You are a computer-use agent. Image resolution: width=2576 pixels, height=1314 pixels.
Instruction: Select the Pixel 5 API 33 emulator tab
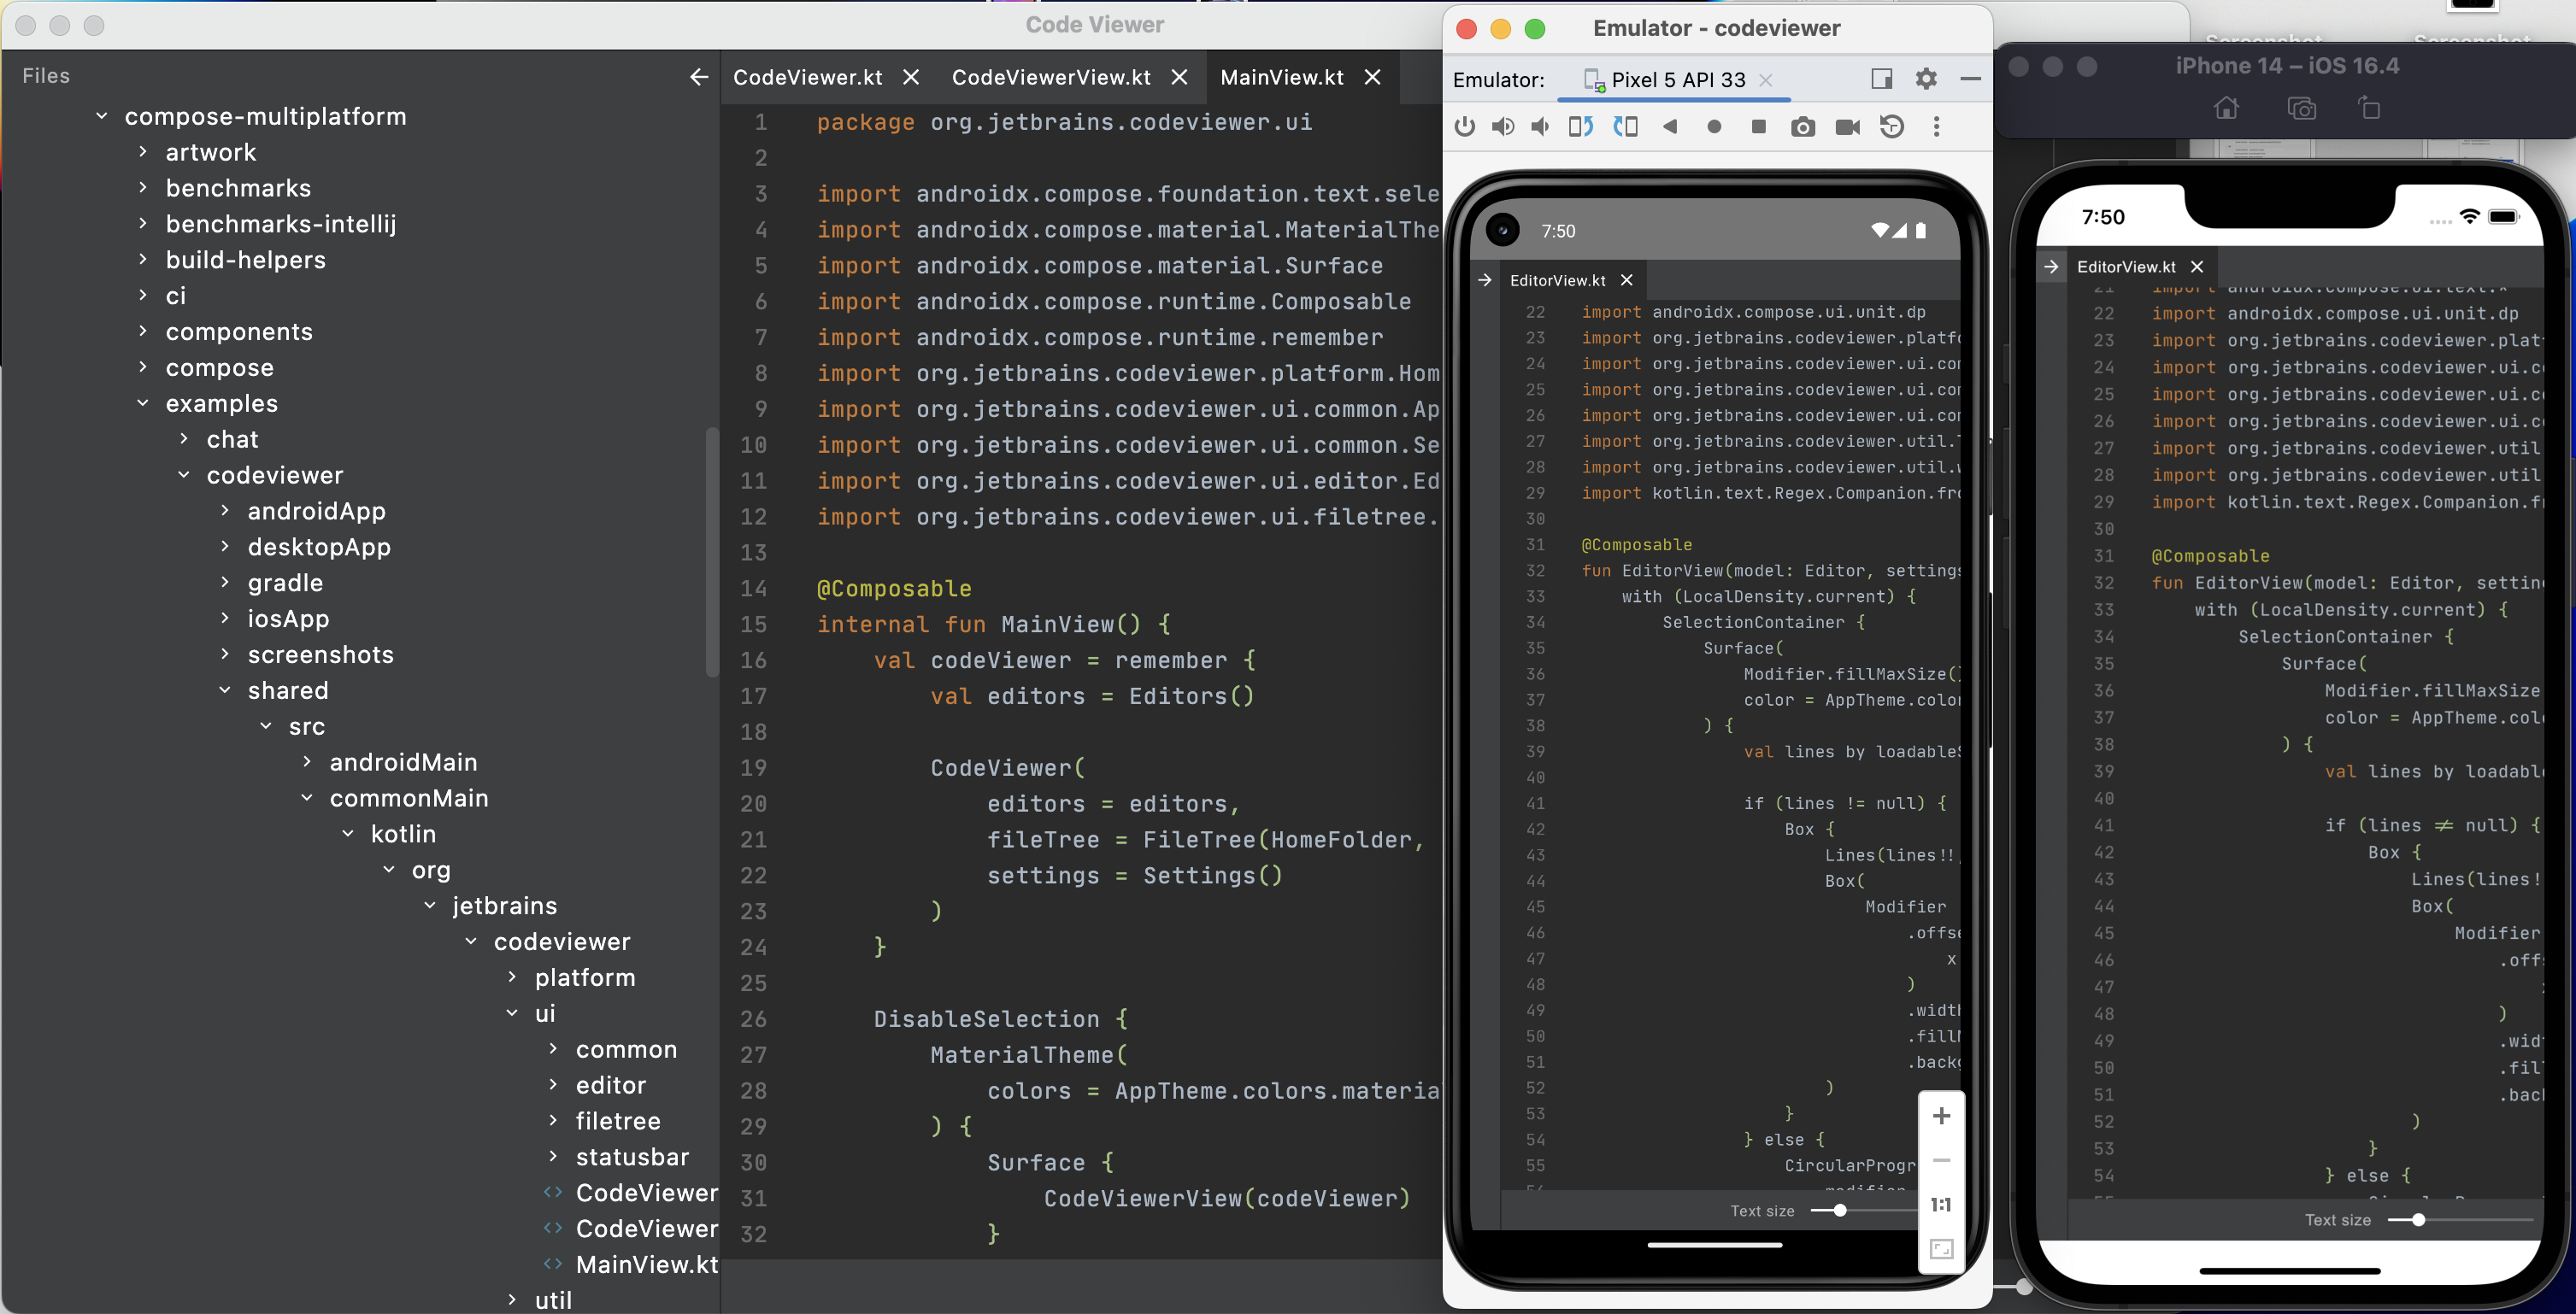[x=1677, y=80]
